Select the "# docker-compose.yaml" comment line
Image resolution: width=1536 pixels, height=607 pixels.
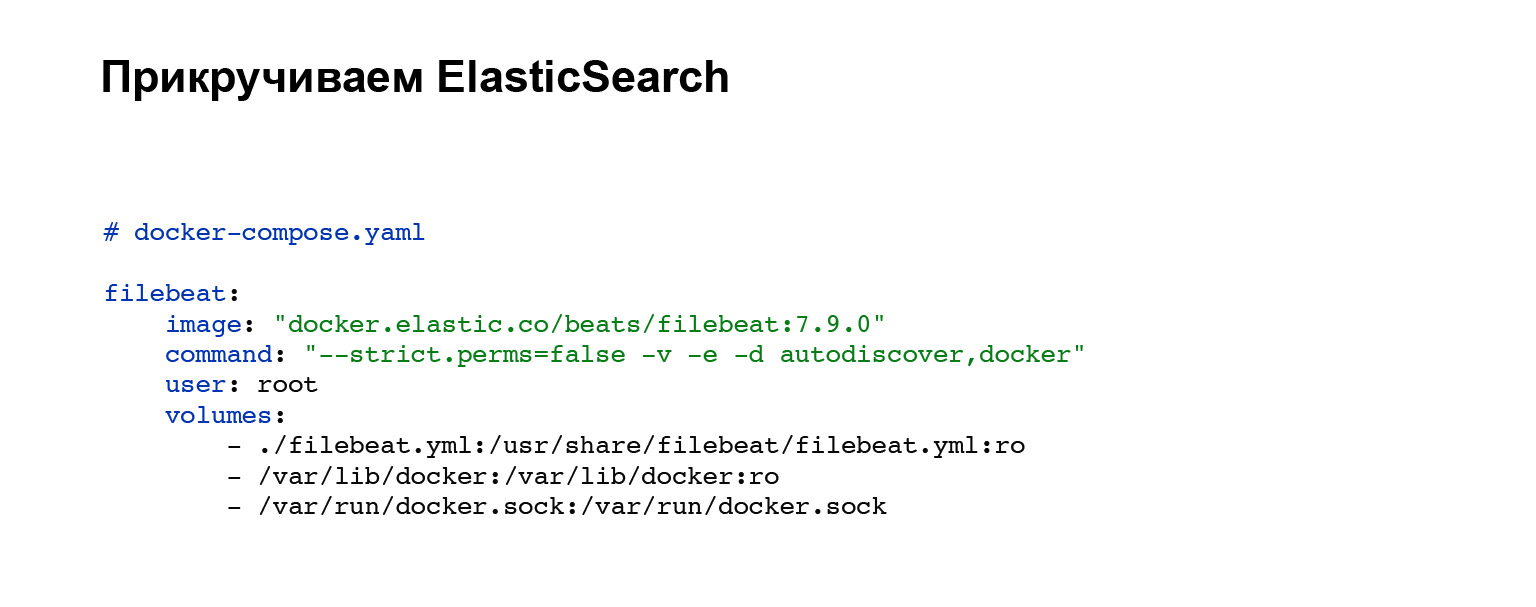tap(264, 233)
